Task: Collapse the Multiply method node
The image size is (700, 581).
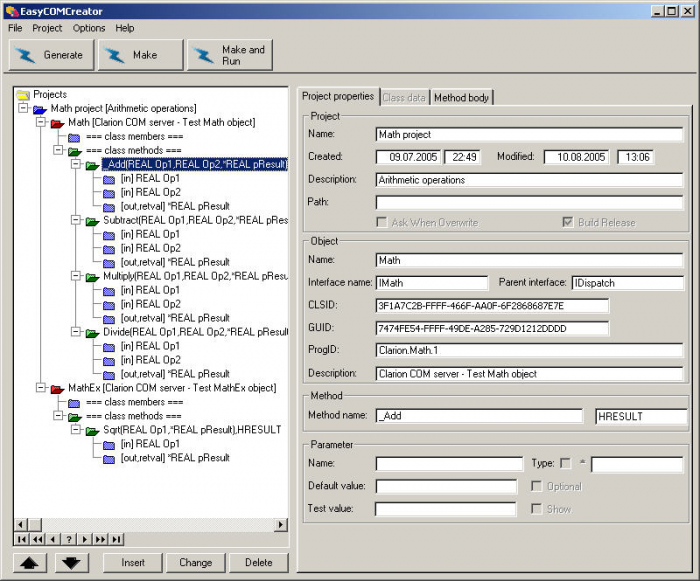Action: (x=76, y=276)
